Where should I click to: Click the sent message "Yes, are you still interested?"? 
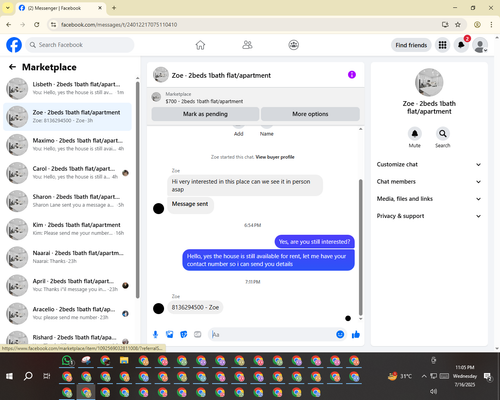pyautogui.click(x=314, y=242)
